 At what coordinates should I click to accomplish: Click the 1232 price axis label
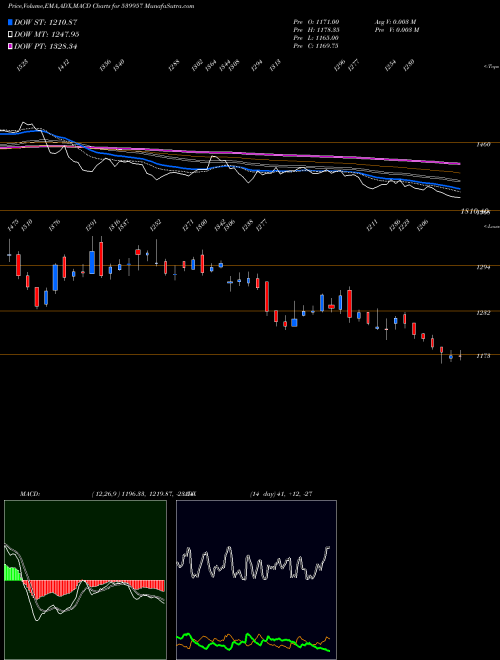click(x=483, y=313)
